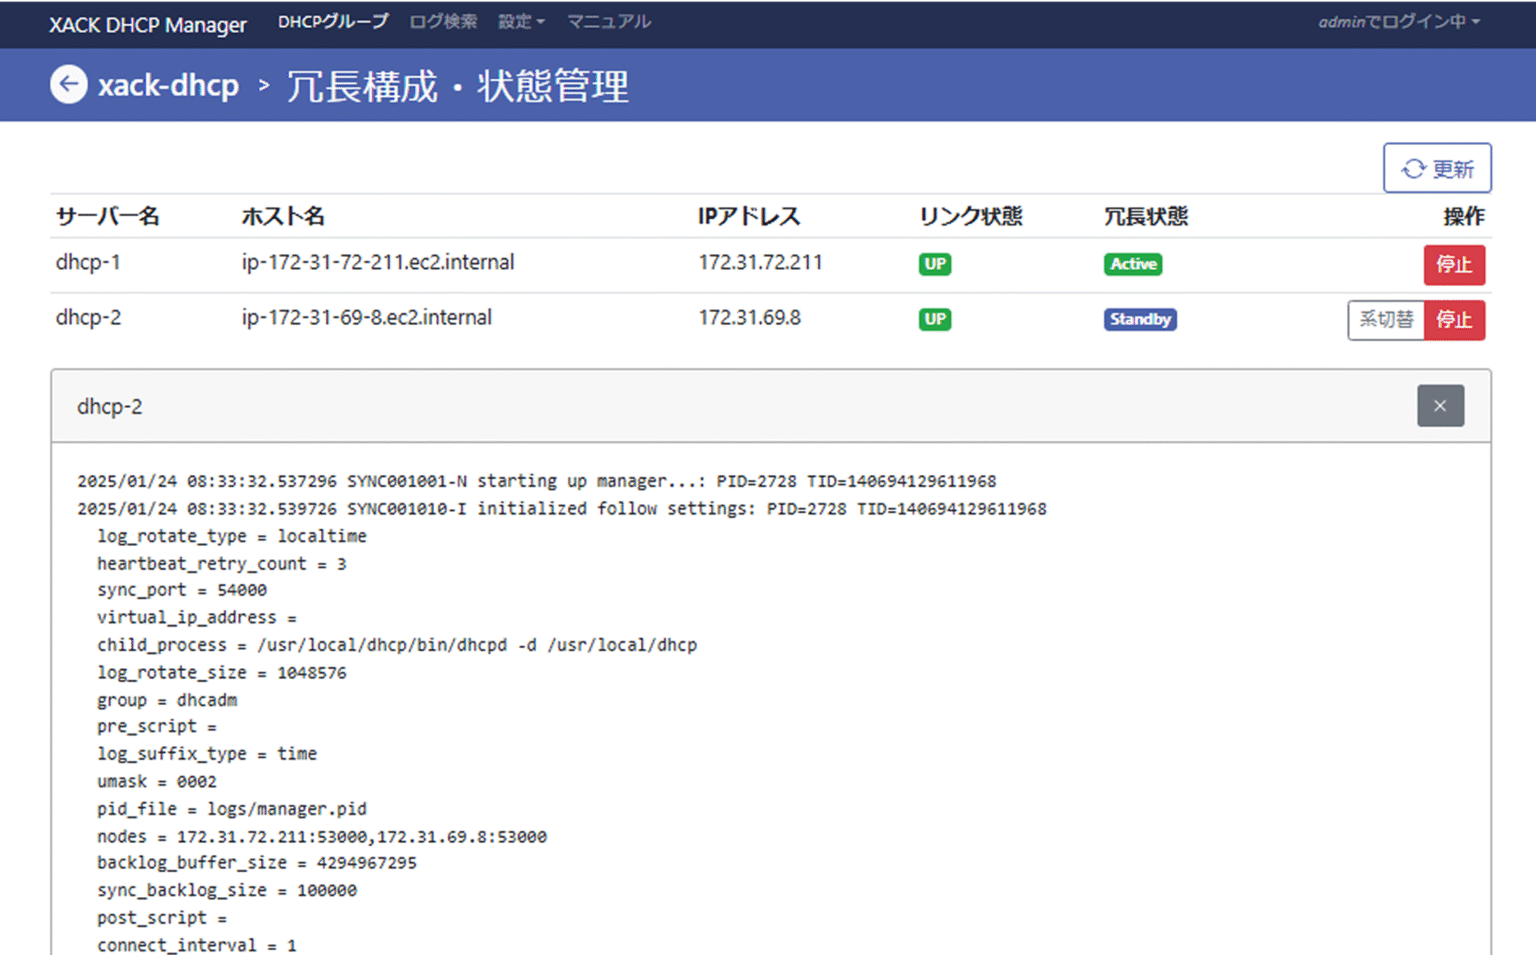This screenshot has height=955, width=1536.
Task: Open the adminでログイン中 account dropdown
Action: [x=1399, y=22]
